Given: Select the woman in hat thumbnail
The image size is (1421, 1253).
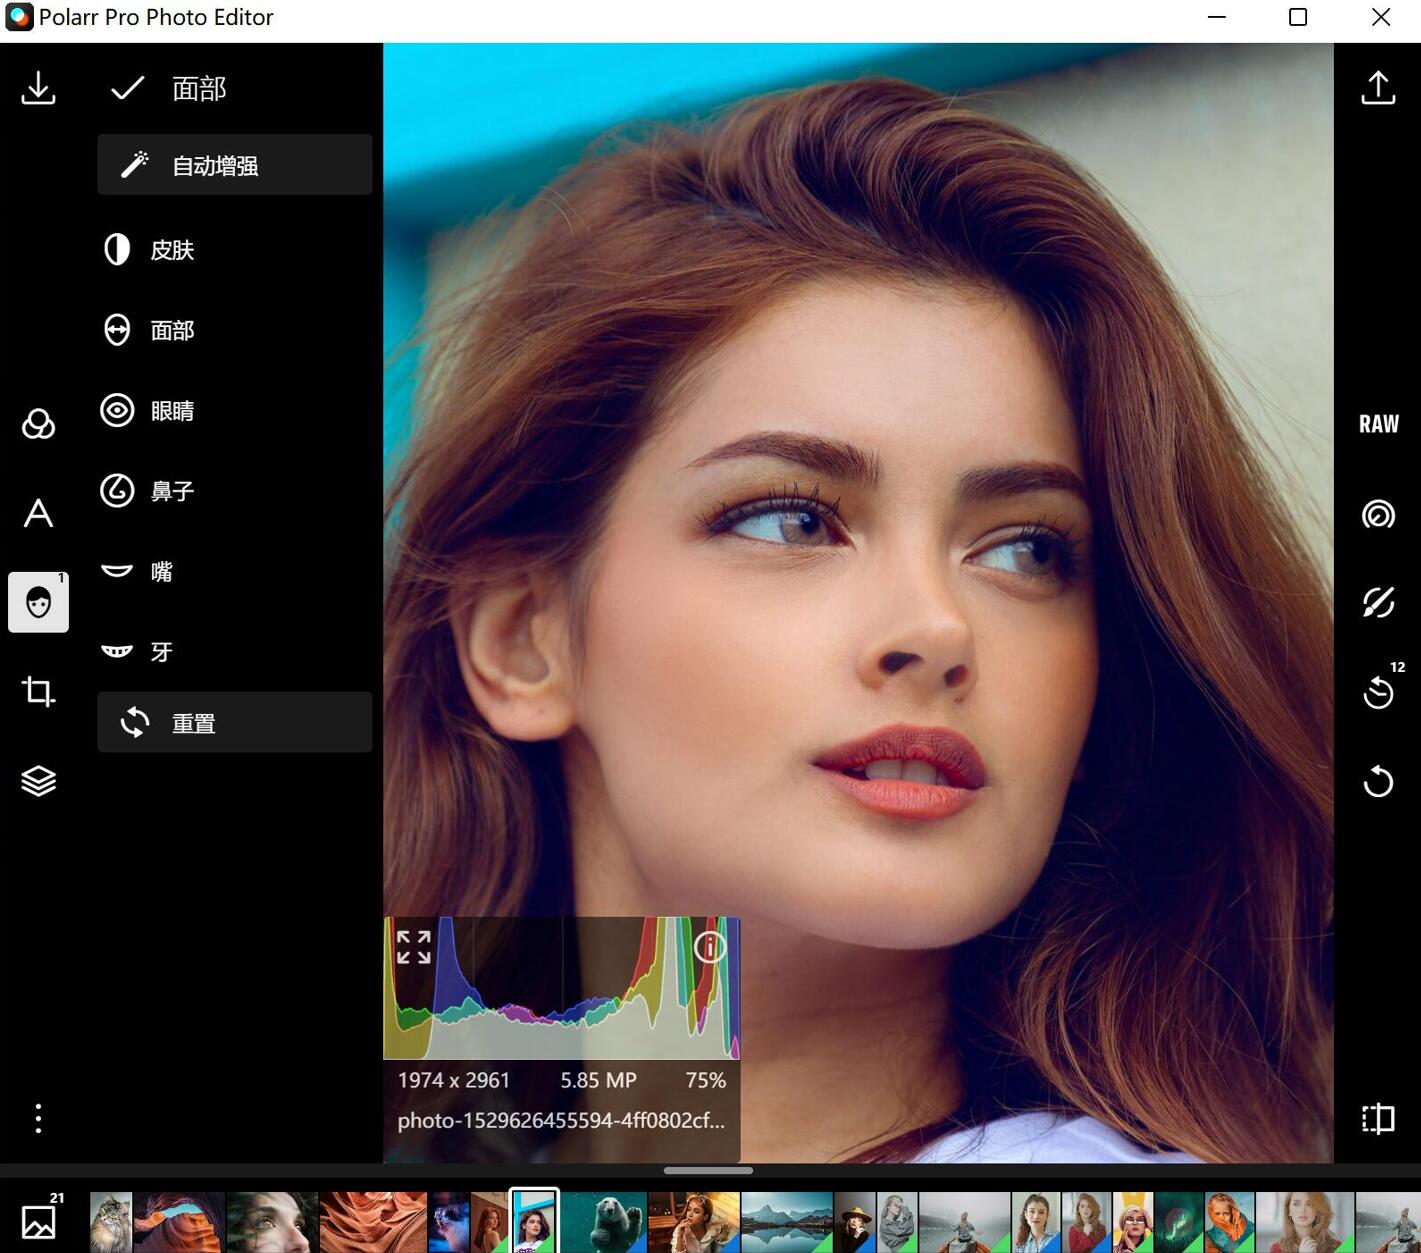Looking at the screenshot, I should (855, 1222).
